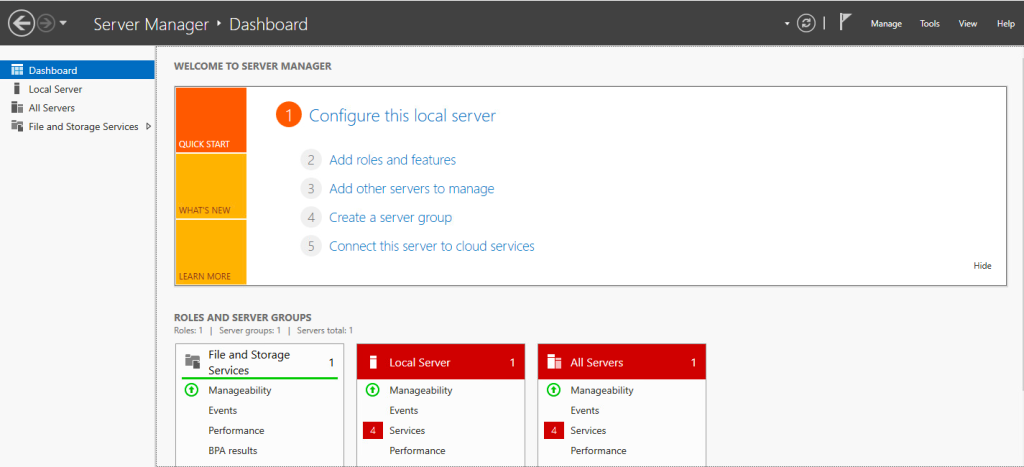Open the All Servers tile header
The height and width of the screenshot is (467, 1024).
pos(622,362)
